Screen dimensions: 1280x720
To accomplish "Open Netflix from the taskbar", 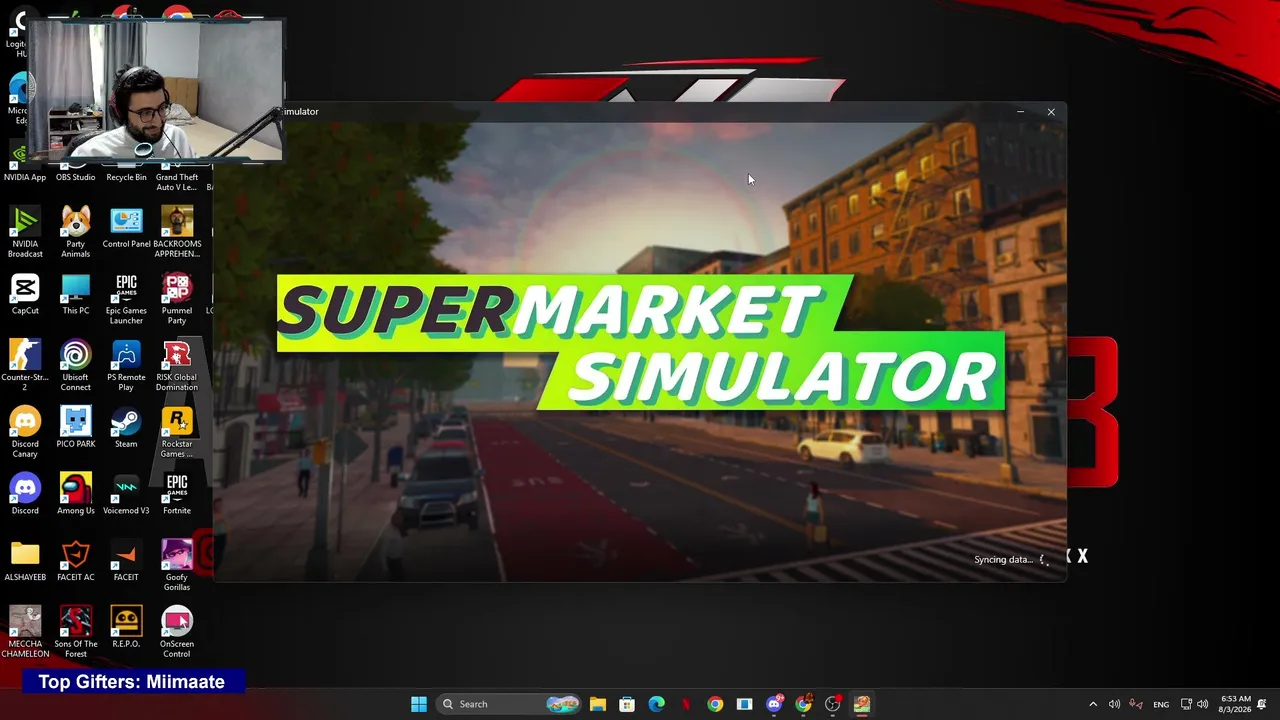I will [686, 704].
